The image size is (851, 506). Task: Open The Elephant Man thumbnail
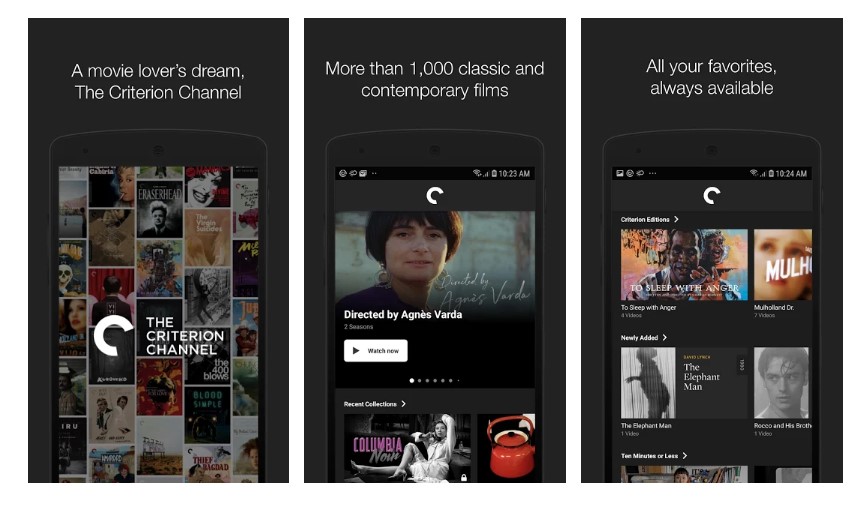tap(684, 383)
